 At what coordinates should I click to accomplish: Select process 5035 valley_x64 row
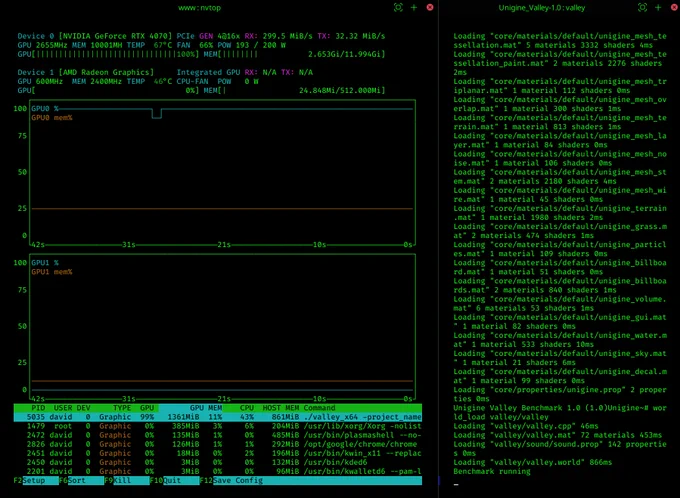click(x=218, y=417)
